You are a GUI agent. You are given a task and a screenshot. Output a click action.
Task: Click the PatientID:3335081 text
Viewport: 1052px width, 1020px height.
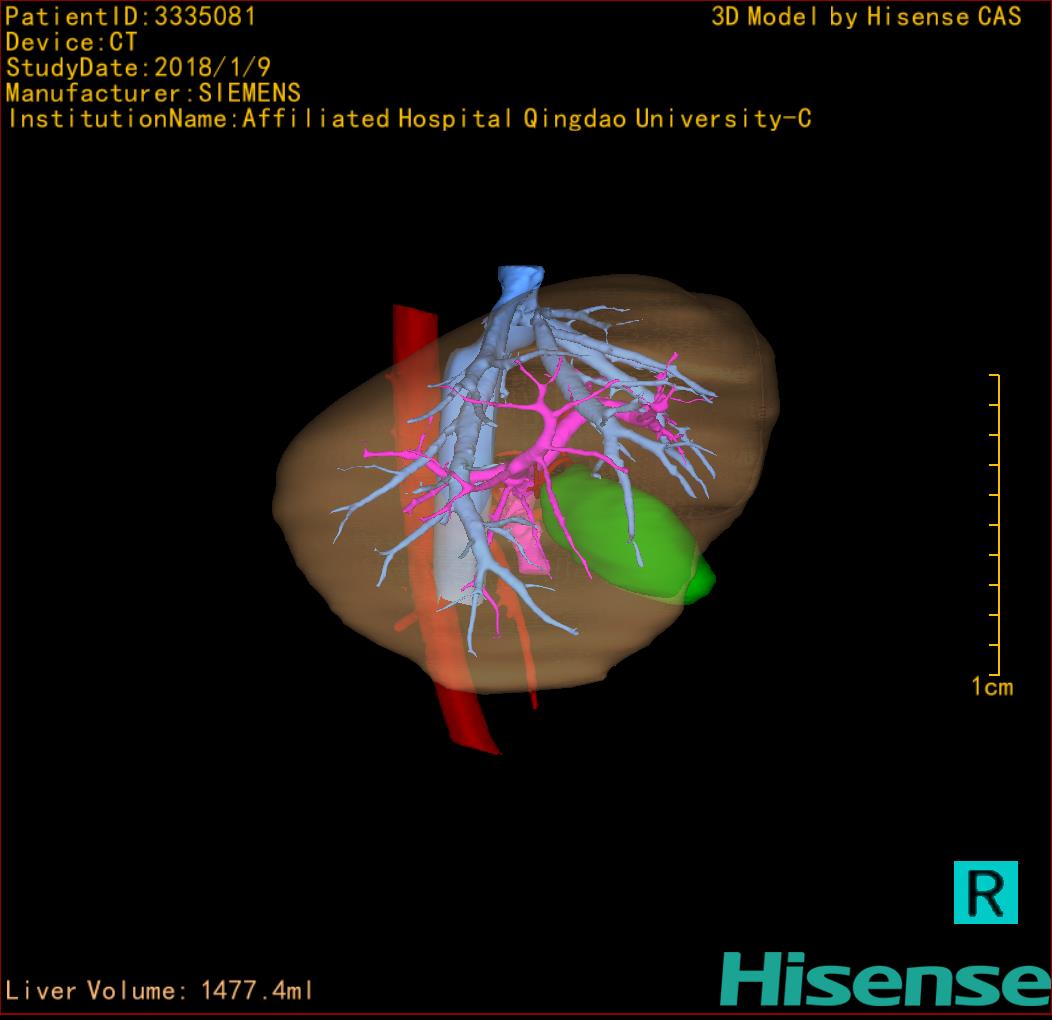click(131, 16)
